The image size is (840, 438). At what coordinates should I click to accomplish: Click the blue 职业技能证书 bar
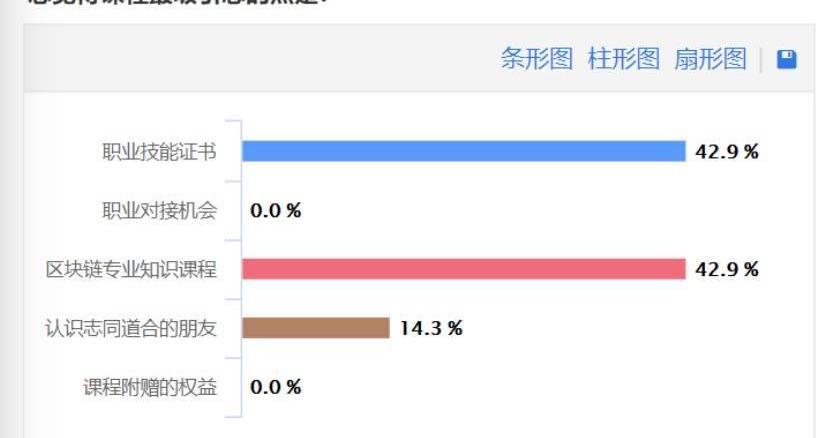(463, 151)
